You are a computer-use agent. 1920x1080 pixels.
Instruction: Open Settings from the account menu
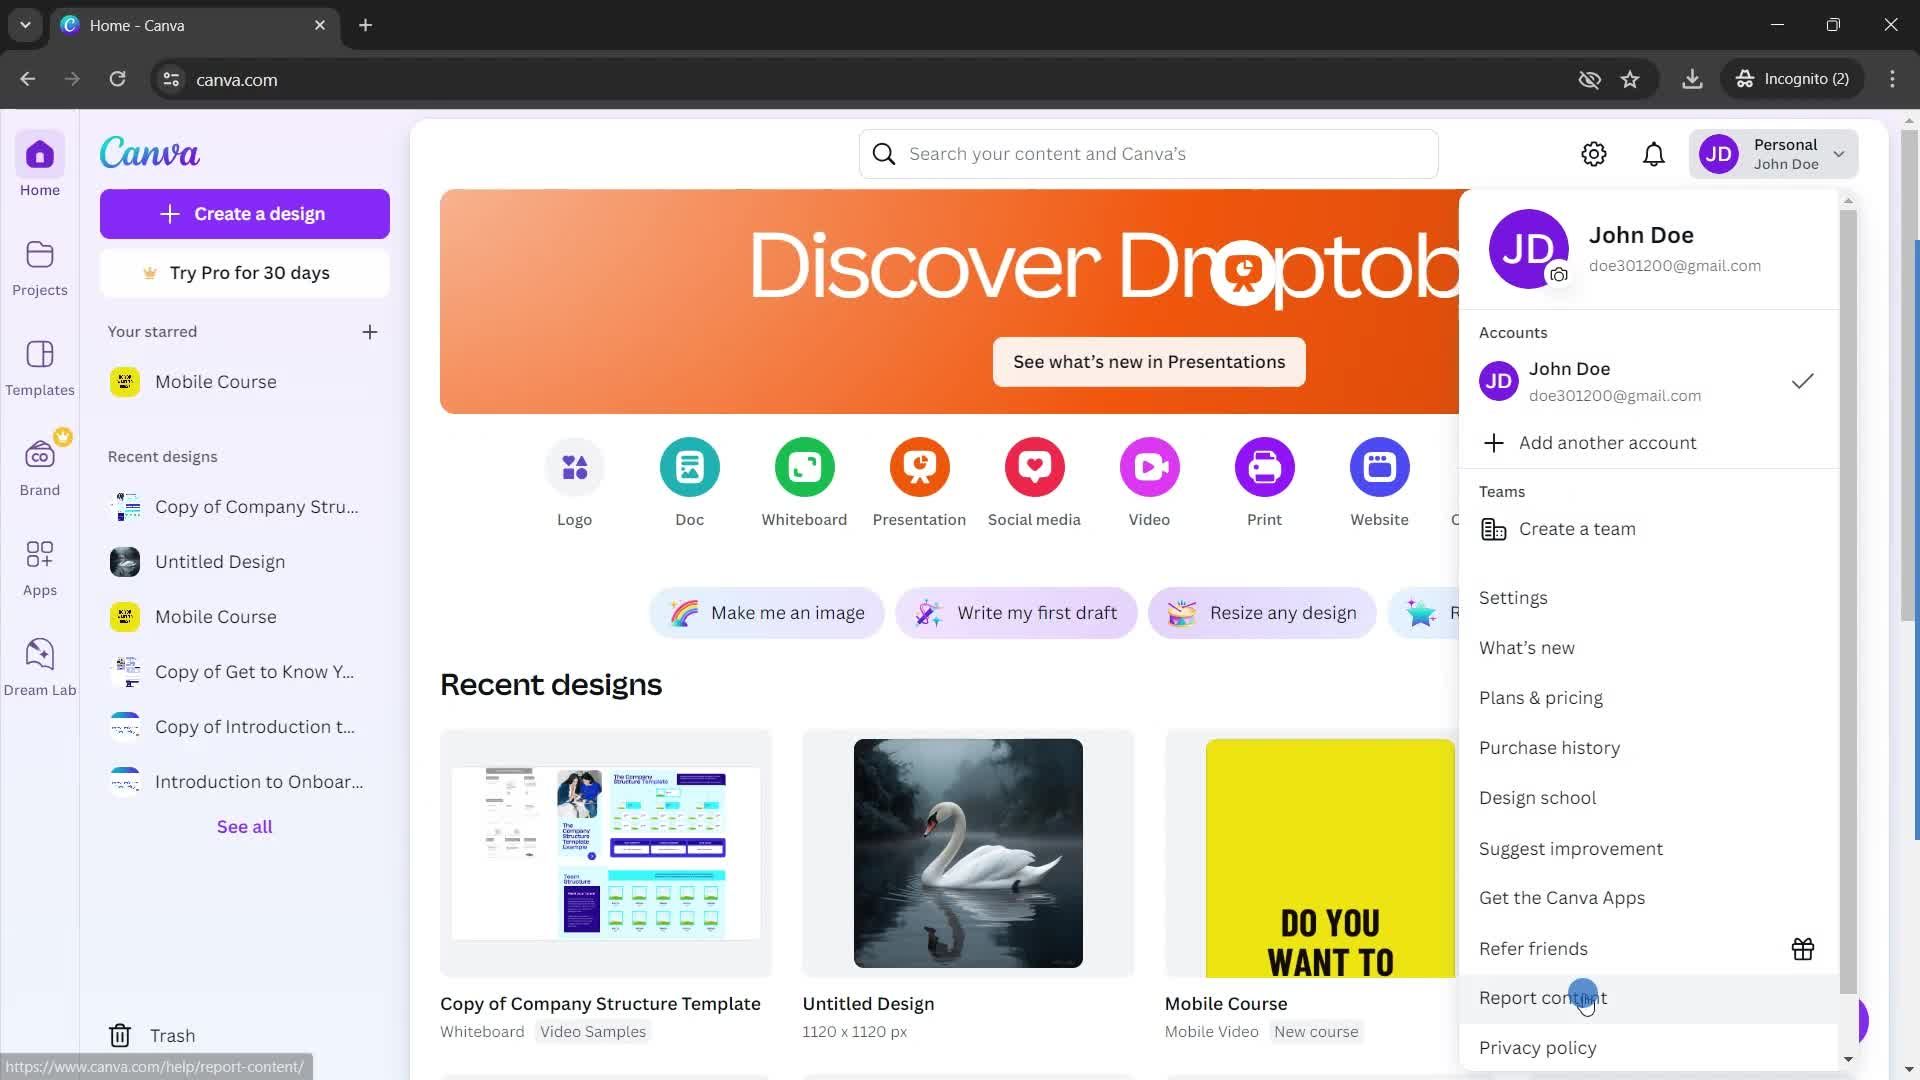pyautogui.click(x=1648, y=598)
